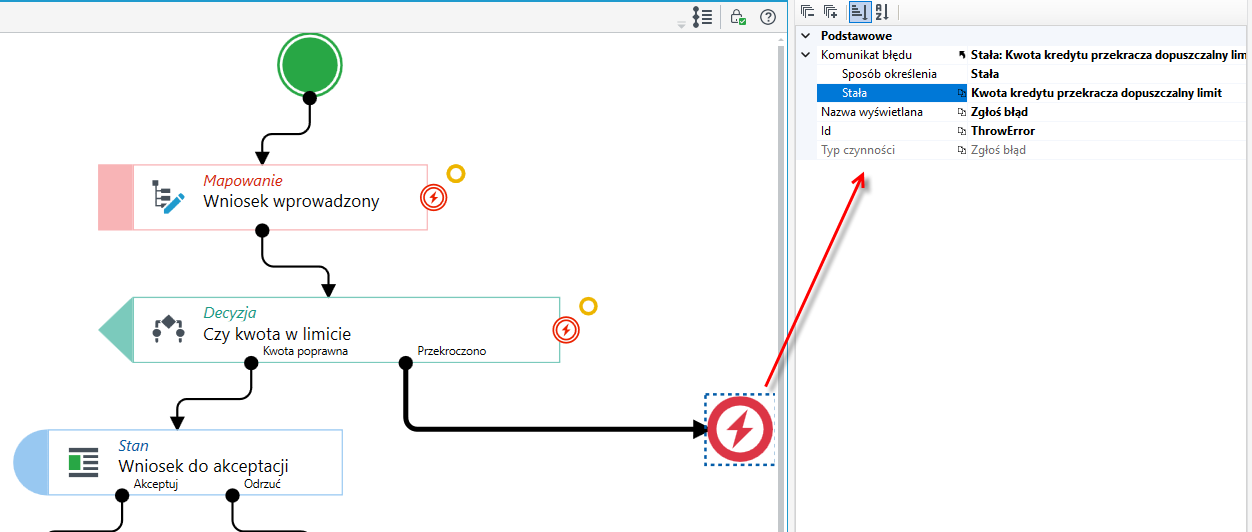Click the Akceptuj output port label
Screen dimensions: 1252x532
tap(156, 483)
